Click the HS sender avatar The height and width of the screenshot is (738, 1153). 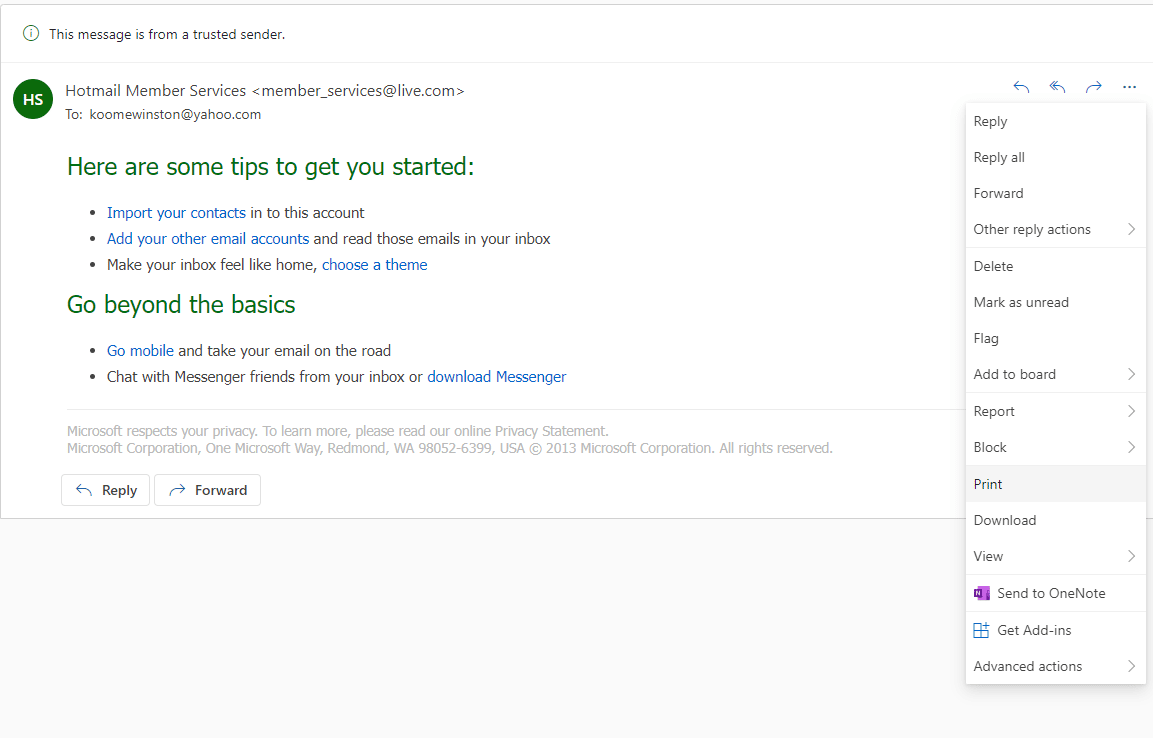click(x=33, y=99)
